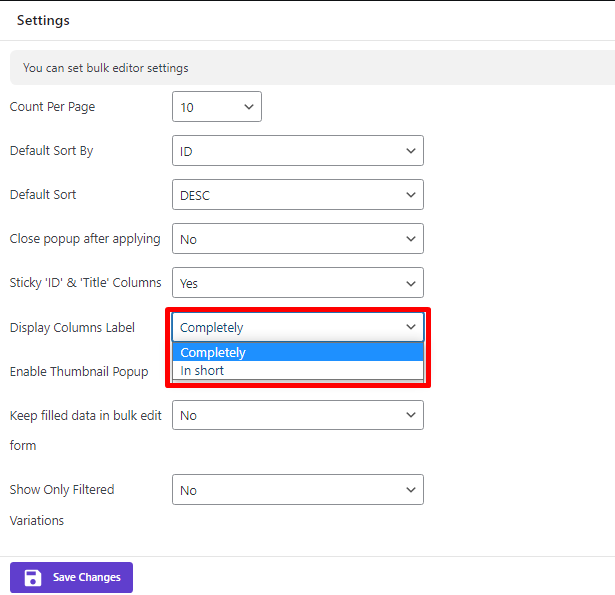Click the Save Changes button text
Image resolution: width=615 pixels, height=595 pixels.
pyautogui.click(x=87, y=577)
